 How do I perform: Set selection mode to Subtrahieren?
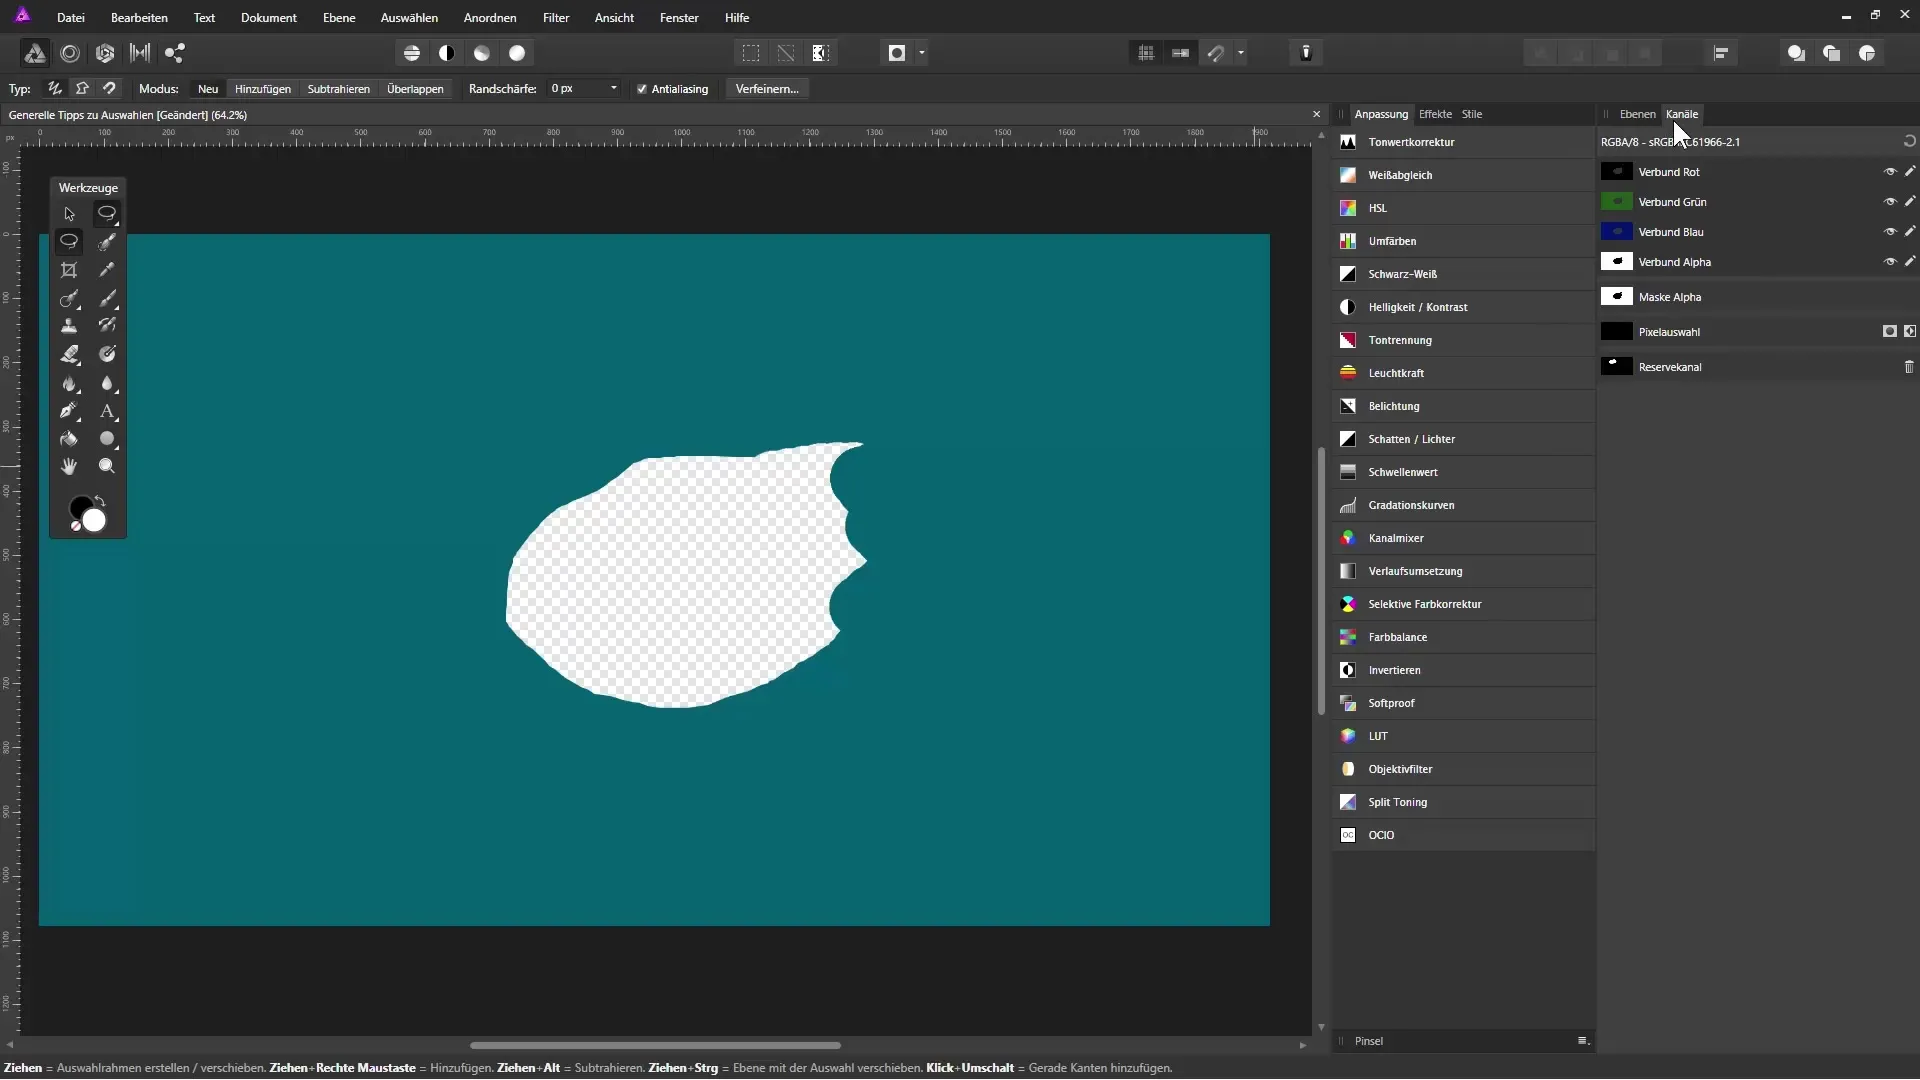339,89
